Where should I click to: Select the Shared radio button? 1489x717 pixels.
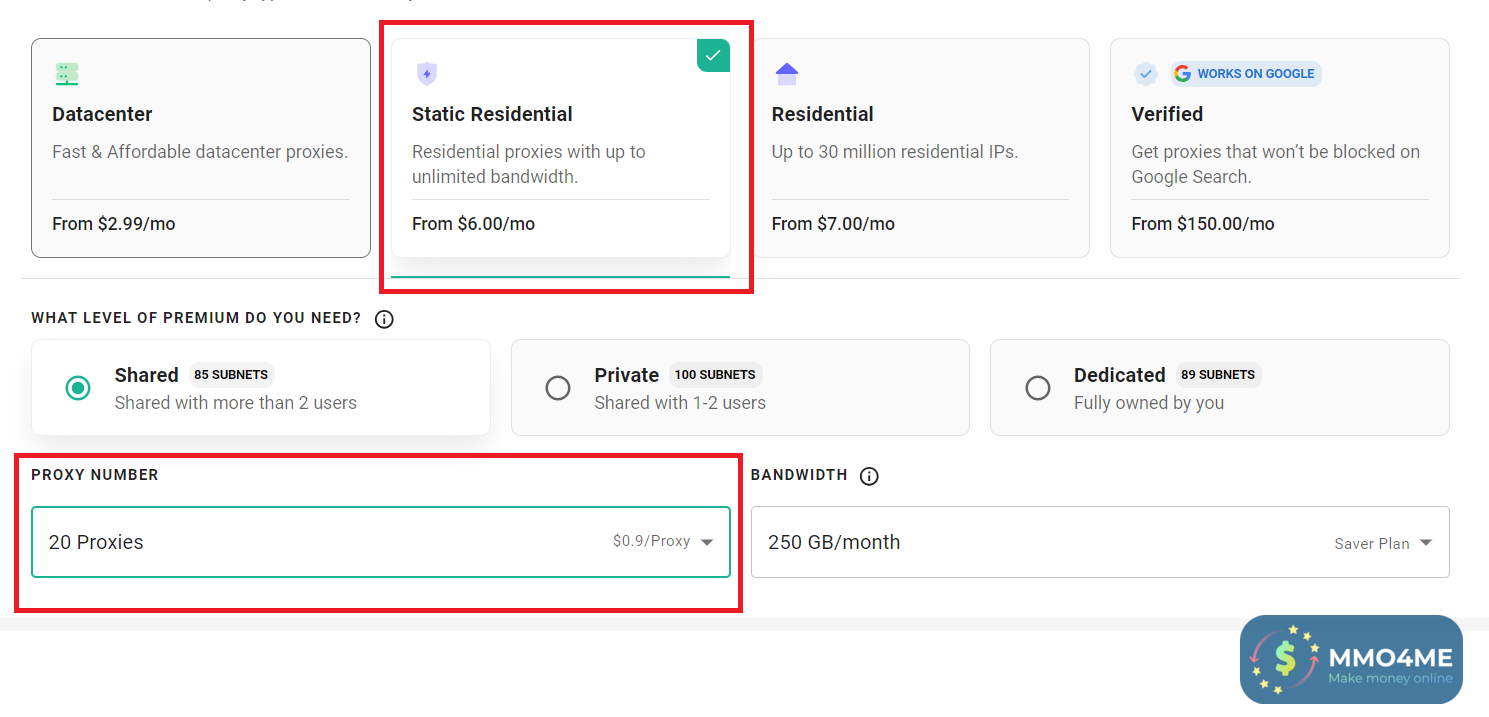[x=78, y=388]
